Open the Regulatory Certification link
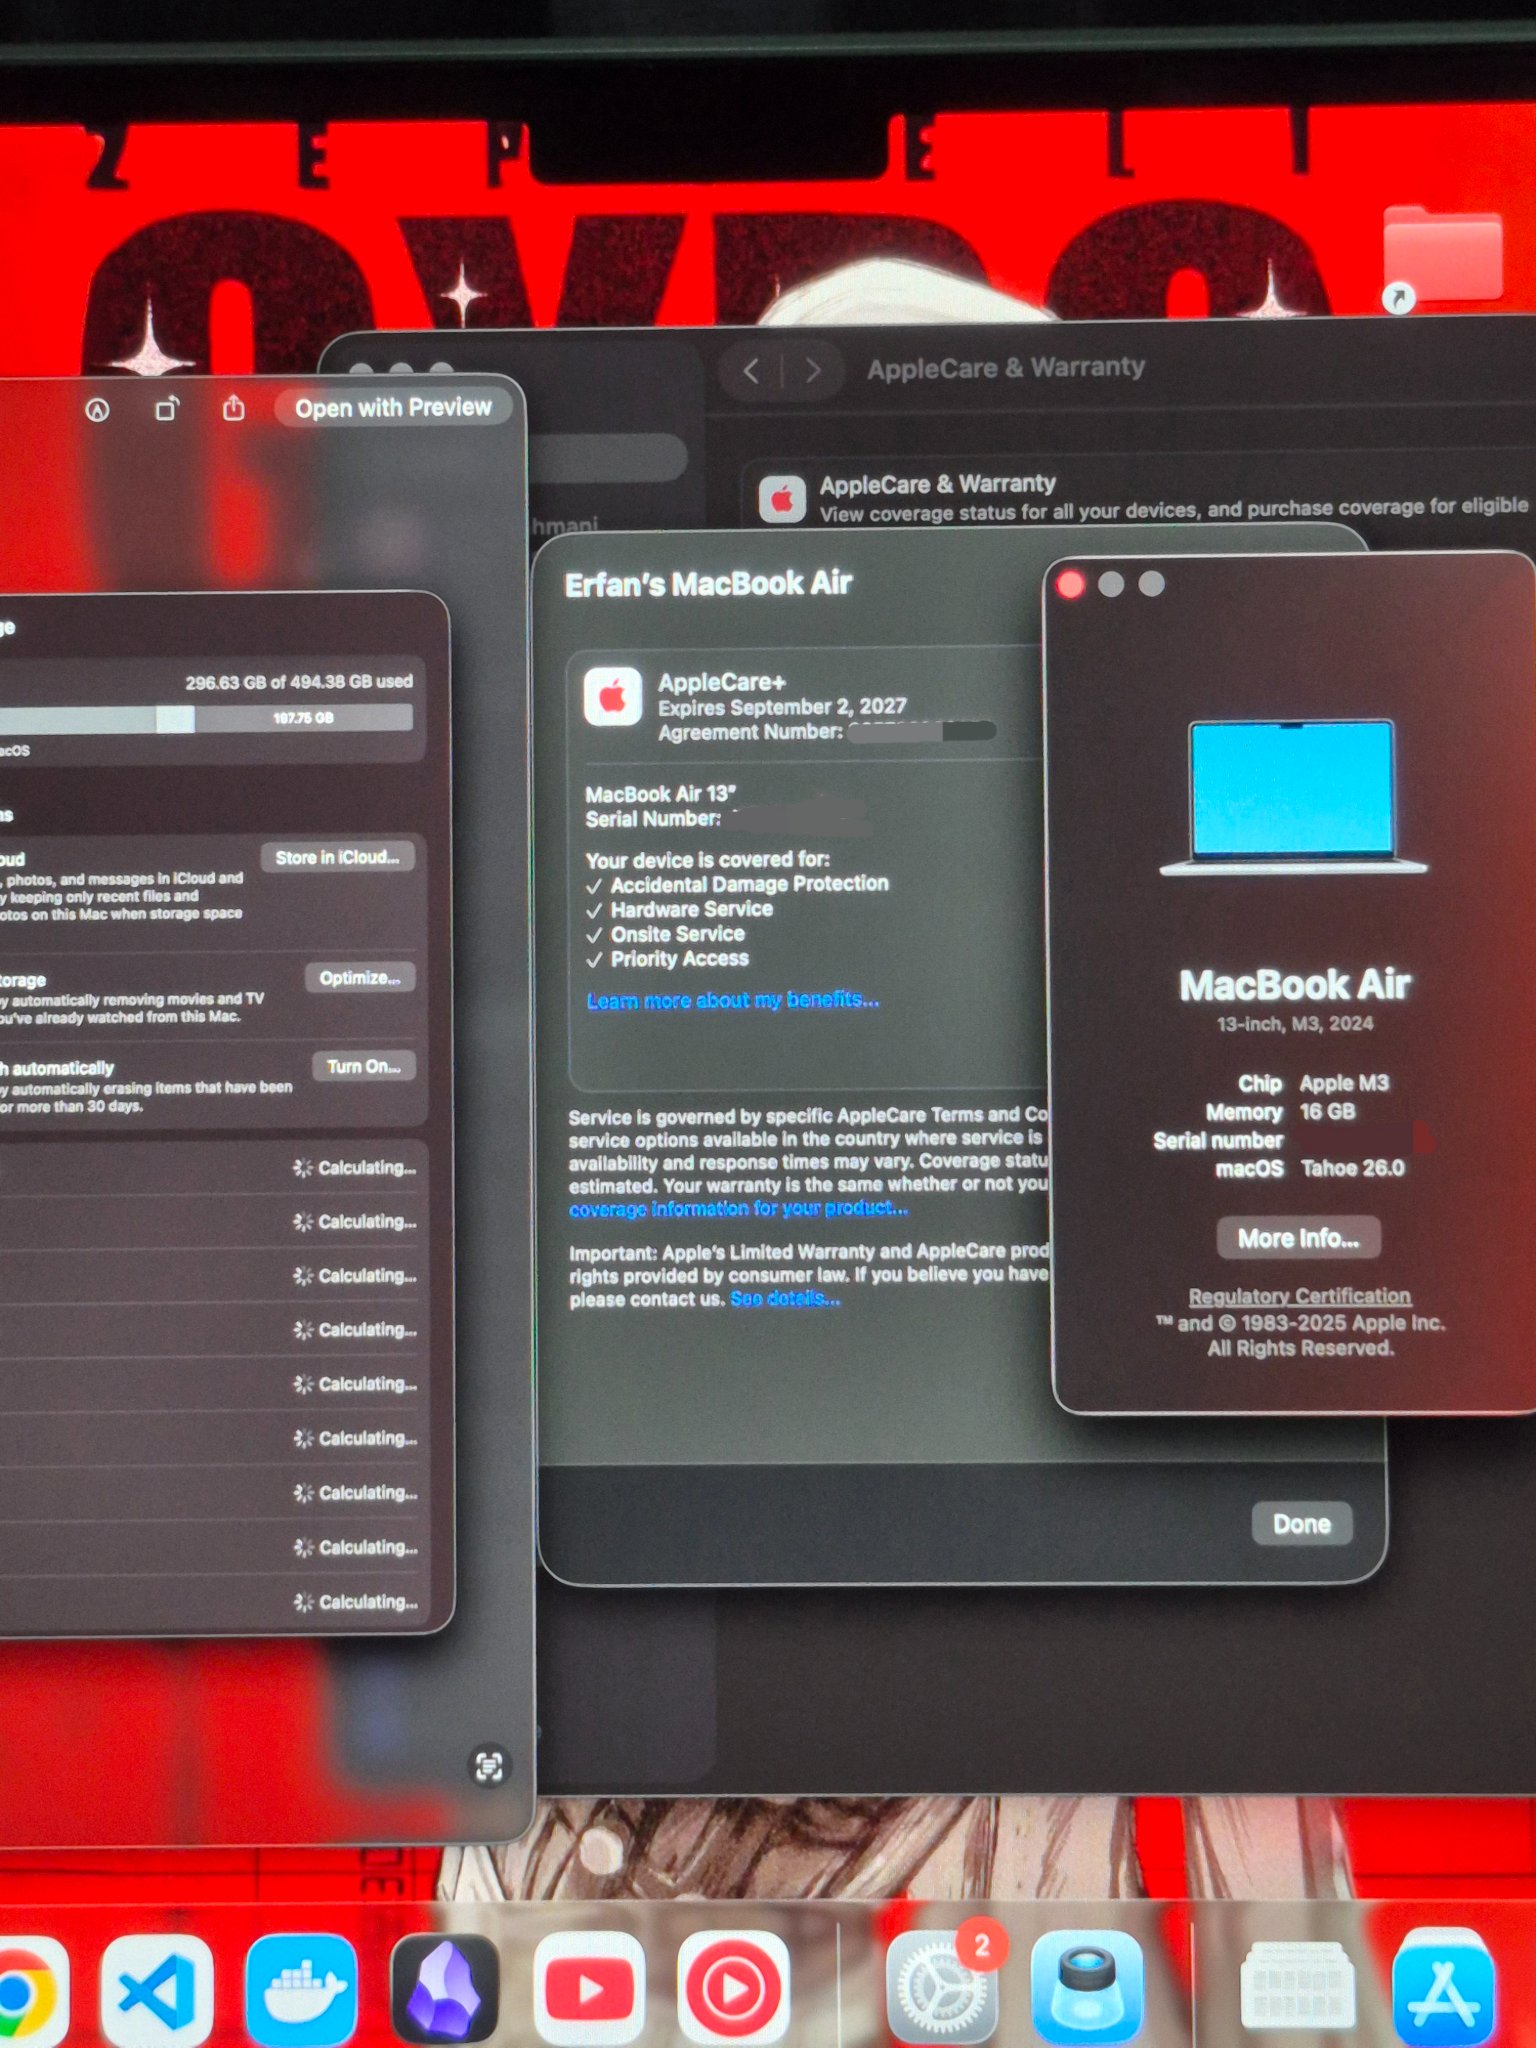 (x=1299, y=1296)
